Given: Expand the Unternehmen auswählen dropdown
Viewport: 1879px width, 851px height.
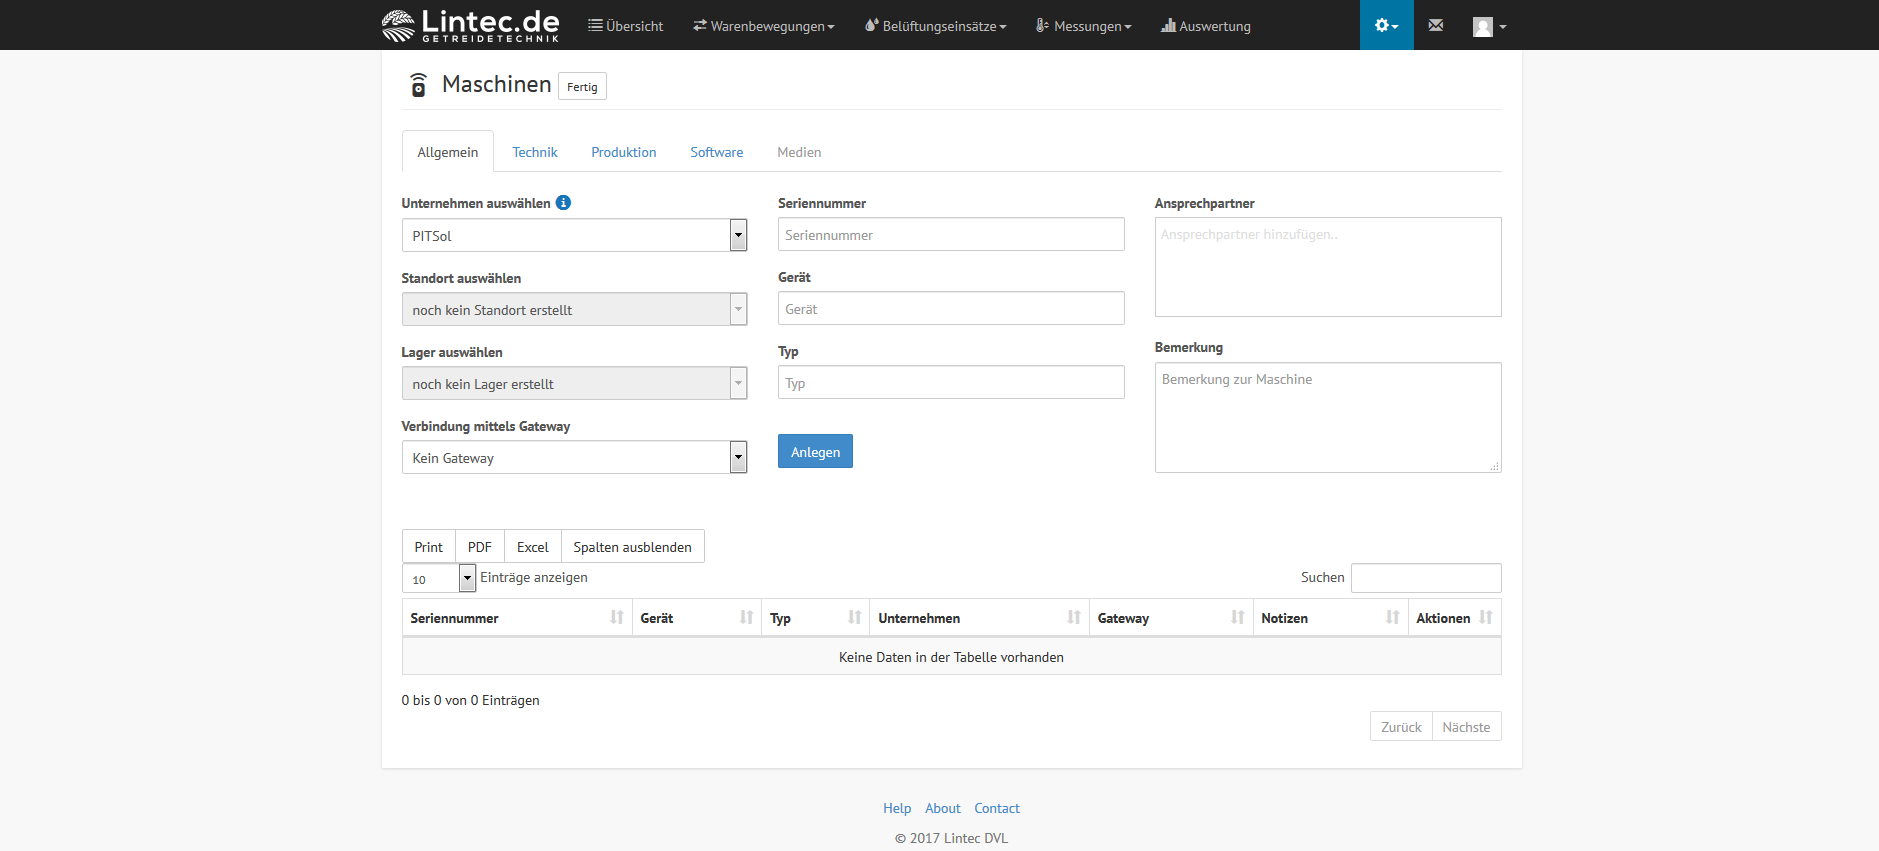Looking at the screenshot, I should (574, 236).
